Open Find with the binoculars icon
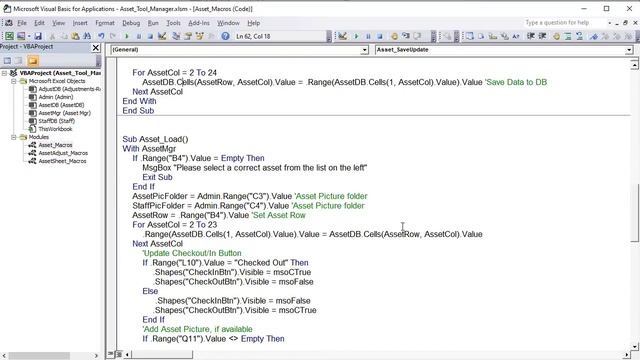 pos(87,36)
